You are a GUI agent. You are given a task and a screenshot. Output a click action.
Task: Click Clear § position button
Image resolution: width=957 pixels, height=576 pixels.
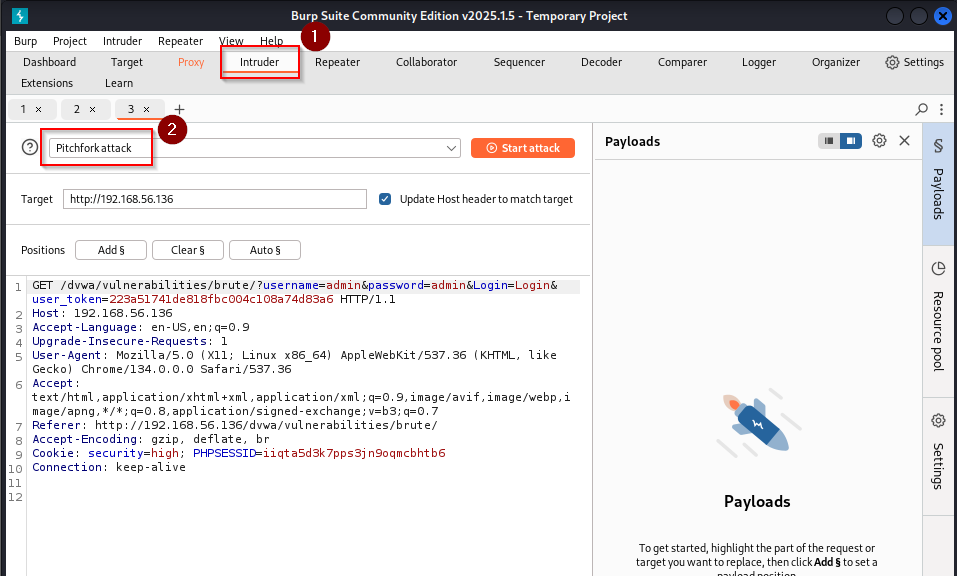(188, 250)
